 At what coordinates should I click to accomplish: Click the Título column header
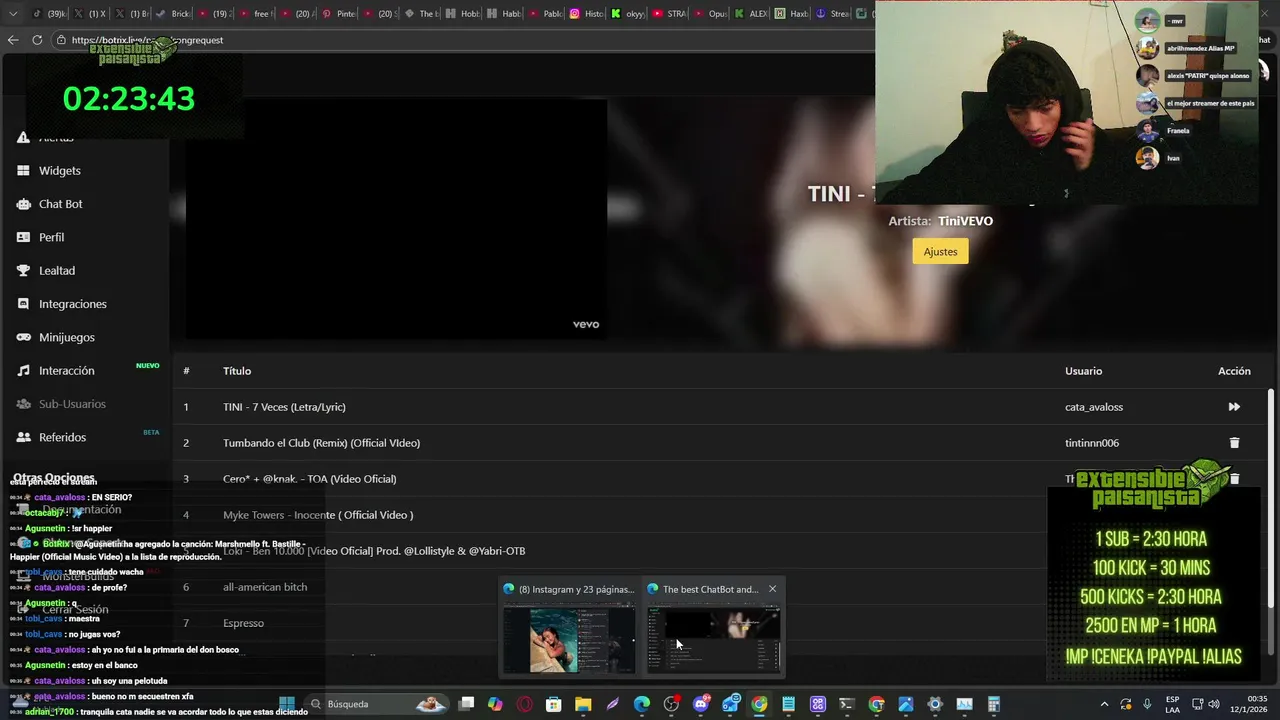[x=237, y=371]
